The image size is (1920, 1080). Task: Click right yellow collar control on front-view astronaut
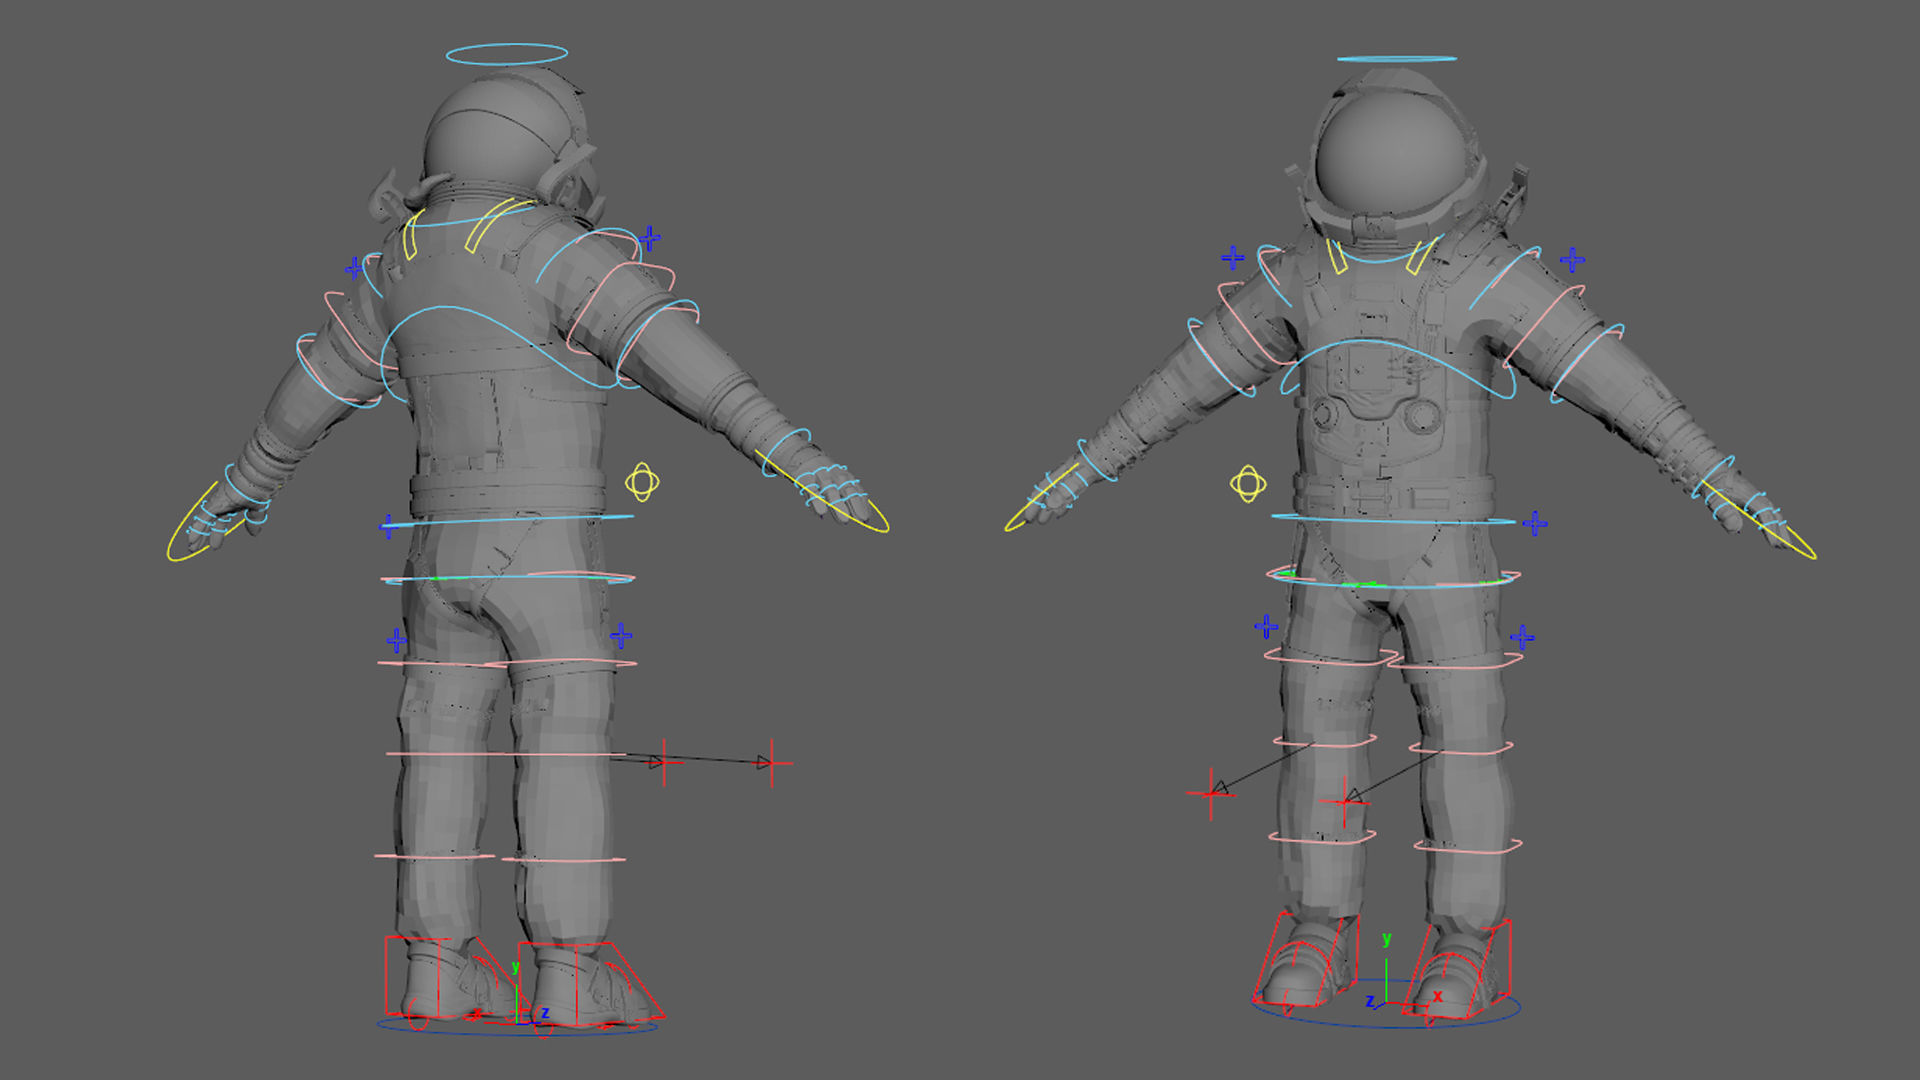click(1422, 255)
